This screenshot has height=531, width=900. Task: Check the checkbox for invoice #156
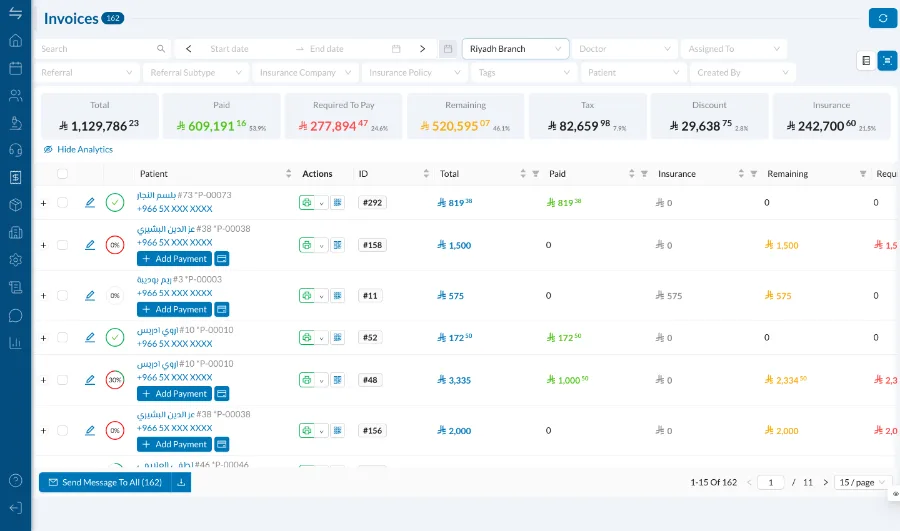pyautogui.click(x=63, y=431)
